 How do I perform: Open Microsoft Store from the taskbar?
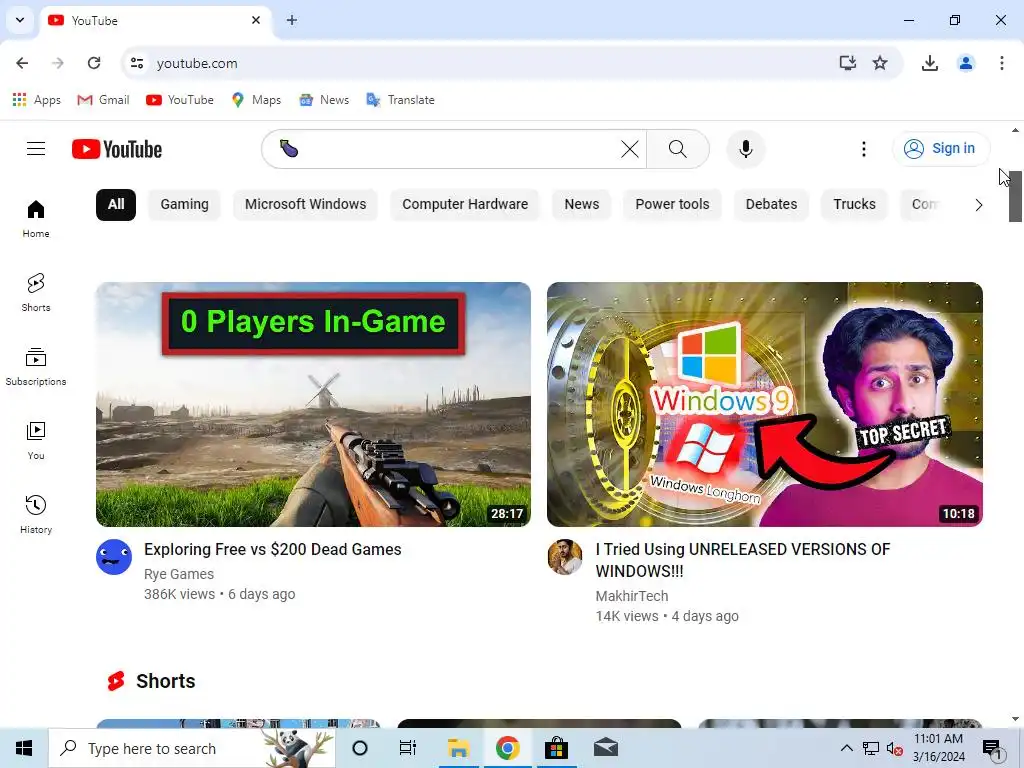556,748
